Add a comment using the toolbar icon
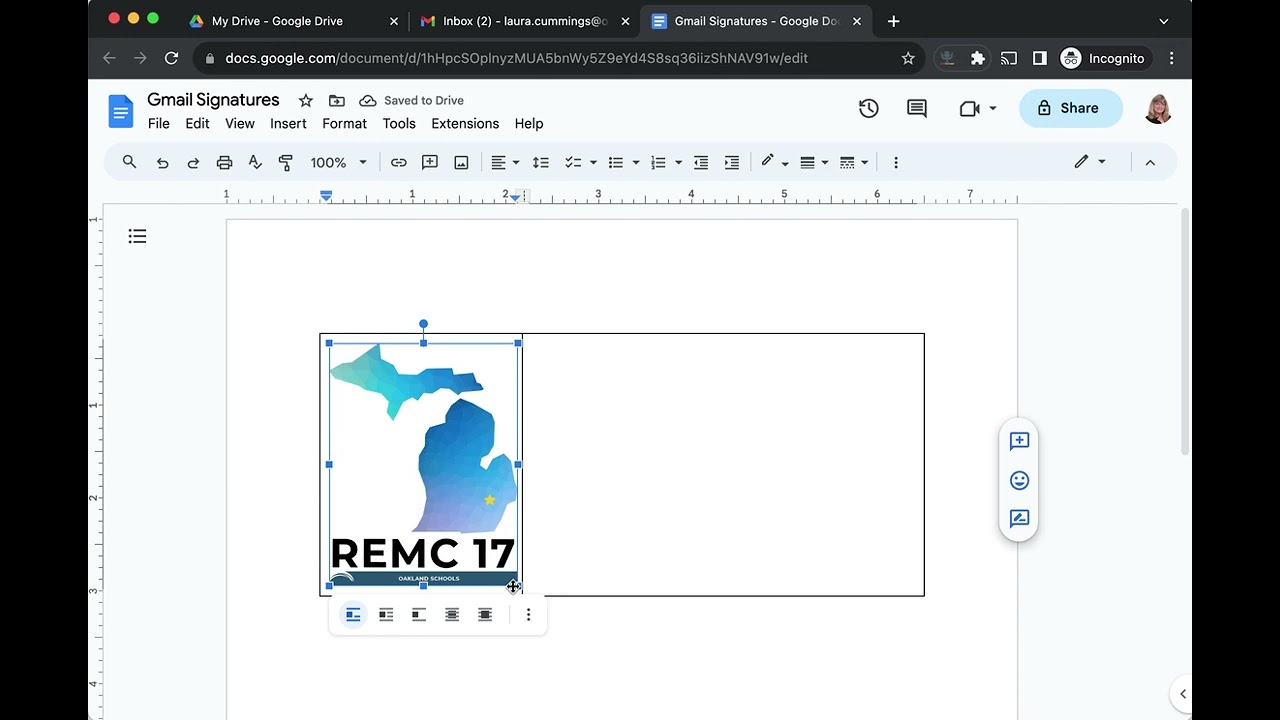The width and height of the screenshot is (1280, 720). tap(430, 162)
